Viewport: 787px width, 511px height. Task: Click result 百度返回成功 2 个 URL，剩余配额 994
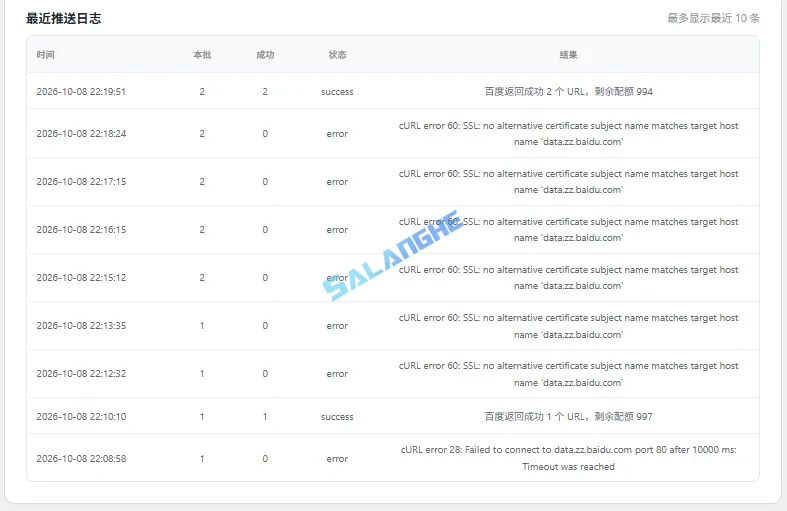568,91
